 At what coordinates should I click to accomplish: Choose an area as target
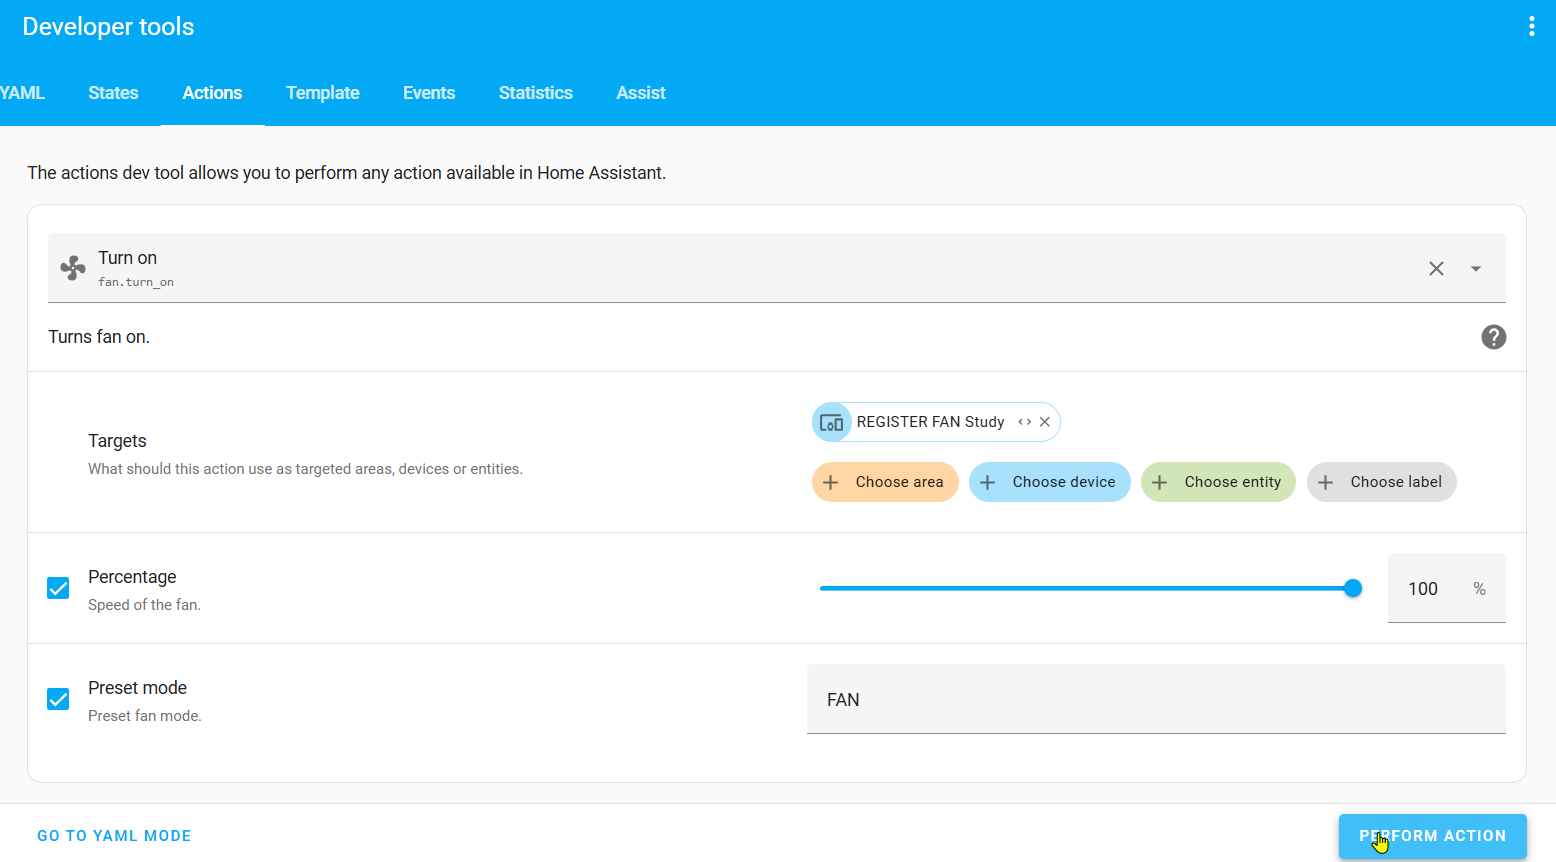click(885, 482)
